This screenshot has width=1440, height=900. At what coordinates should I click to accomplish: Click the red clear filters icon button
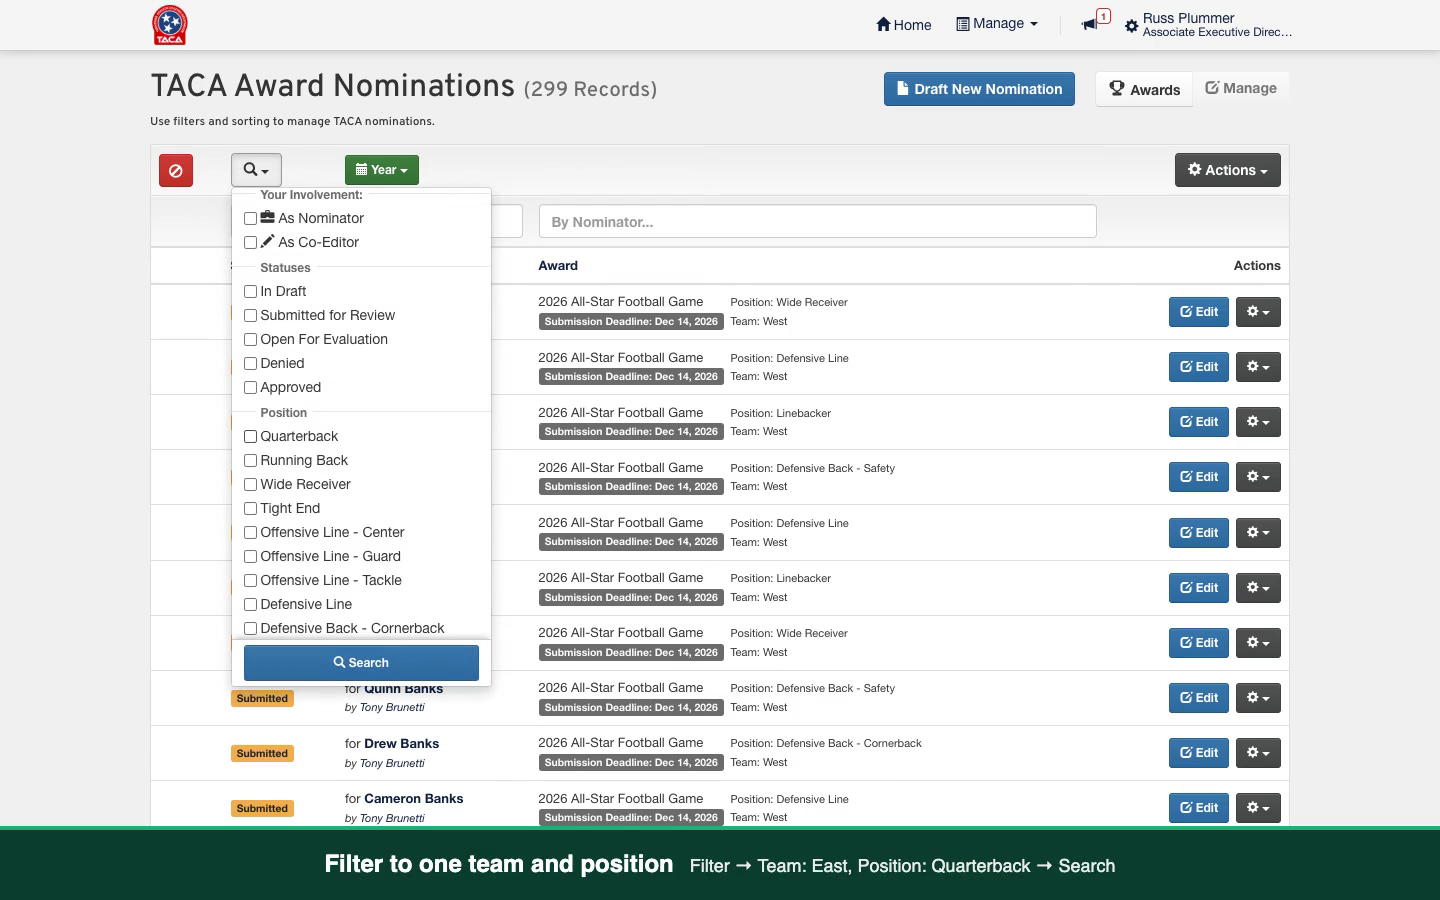[x=176, y=170]
